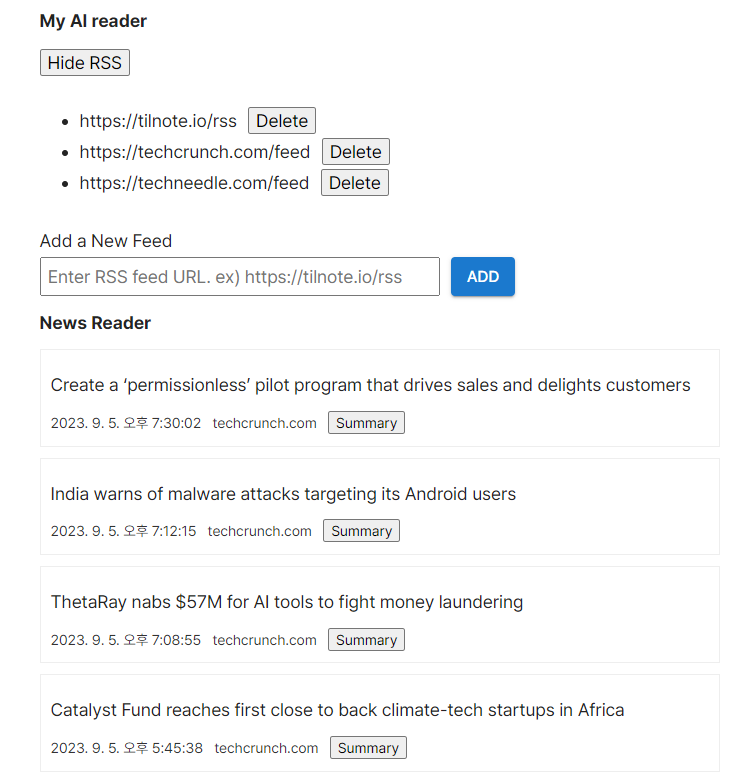Open the ThetaRay nabs $57M headline

tap(287, 602)
